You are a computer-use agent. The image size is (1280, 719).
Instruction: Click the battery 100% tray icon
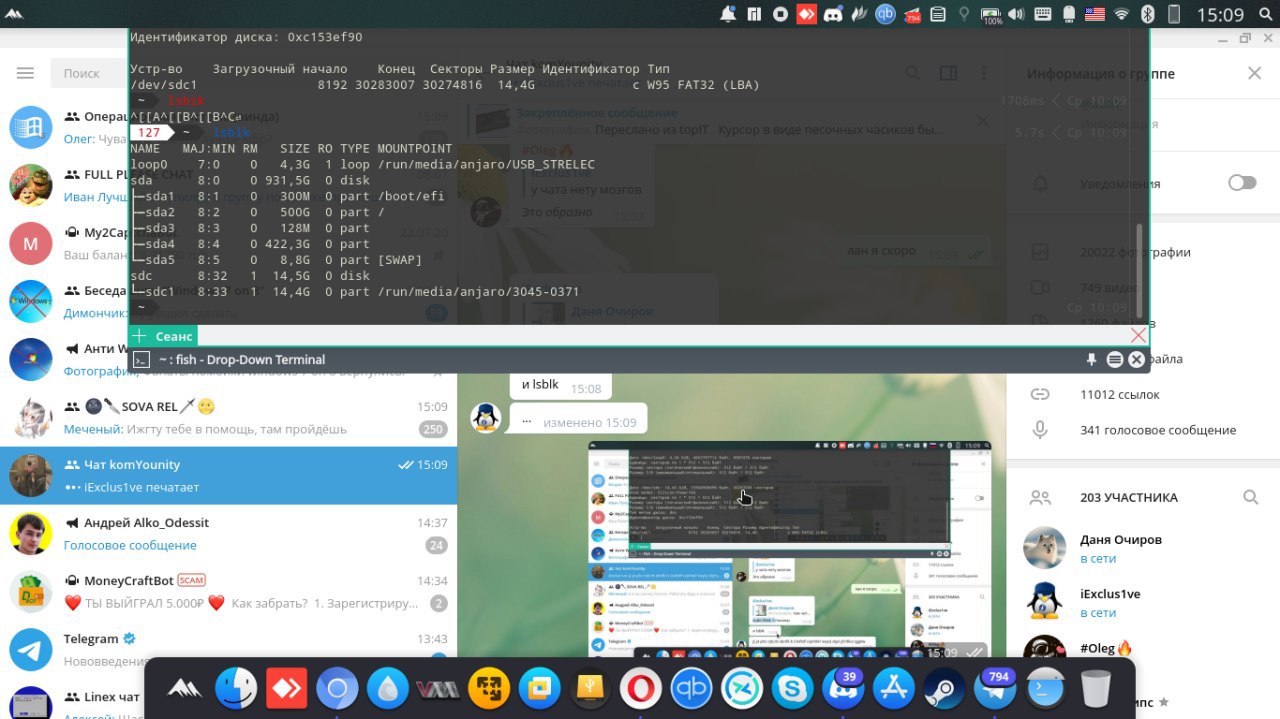click(x=992, y=14)
